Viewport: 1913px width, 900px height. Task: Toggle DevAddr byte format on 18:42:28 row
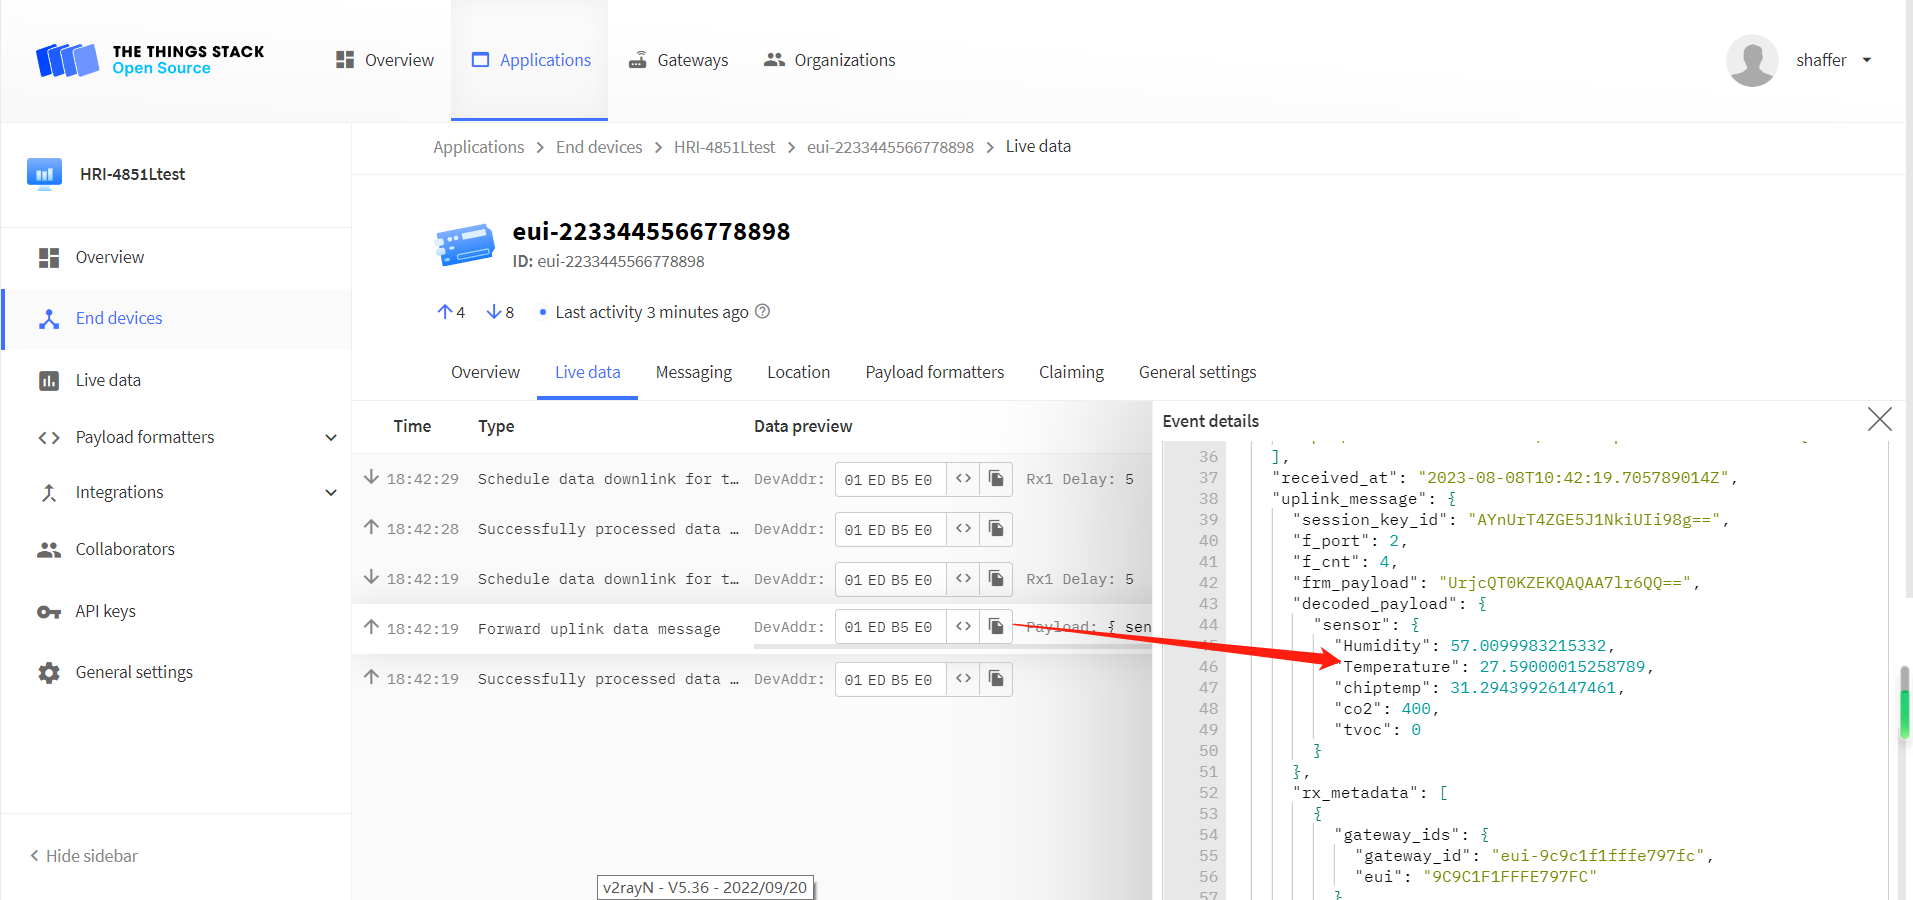point(963,529)
